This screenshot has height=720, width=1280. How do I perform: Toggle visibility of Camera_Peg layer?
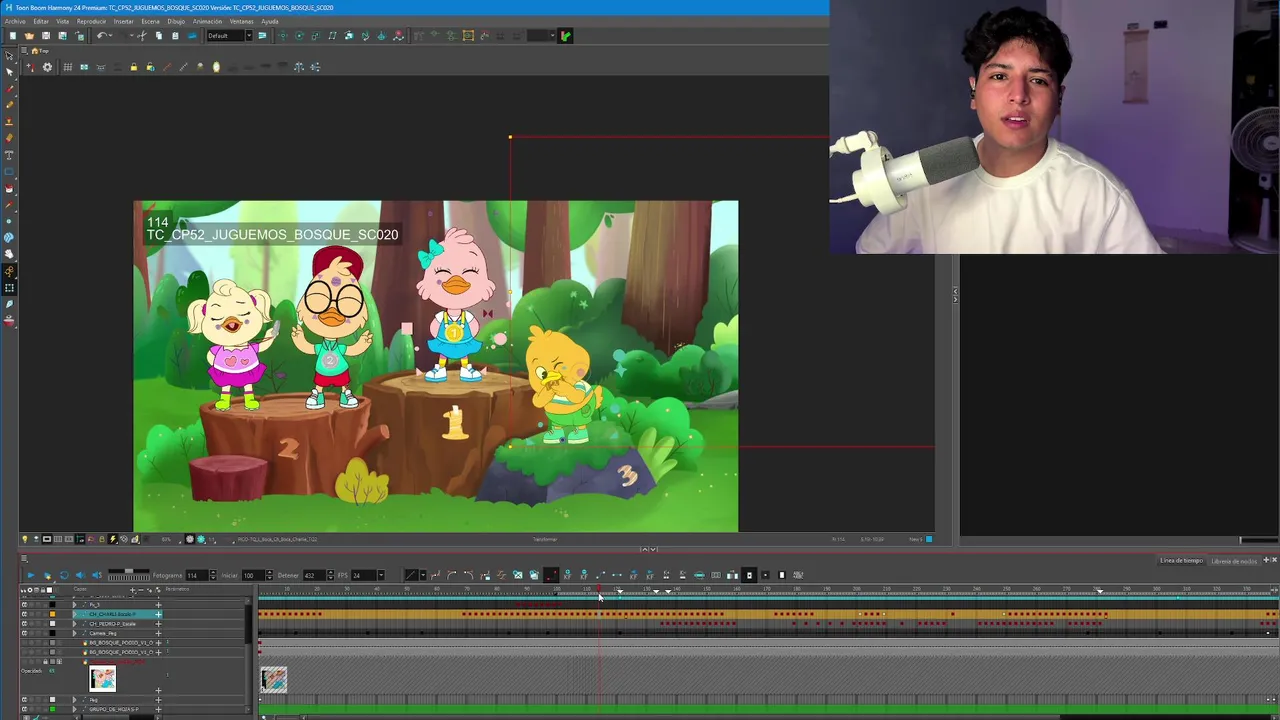[24, 633]
